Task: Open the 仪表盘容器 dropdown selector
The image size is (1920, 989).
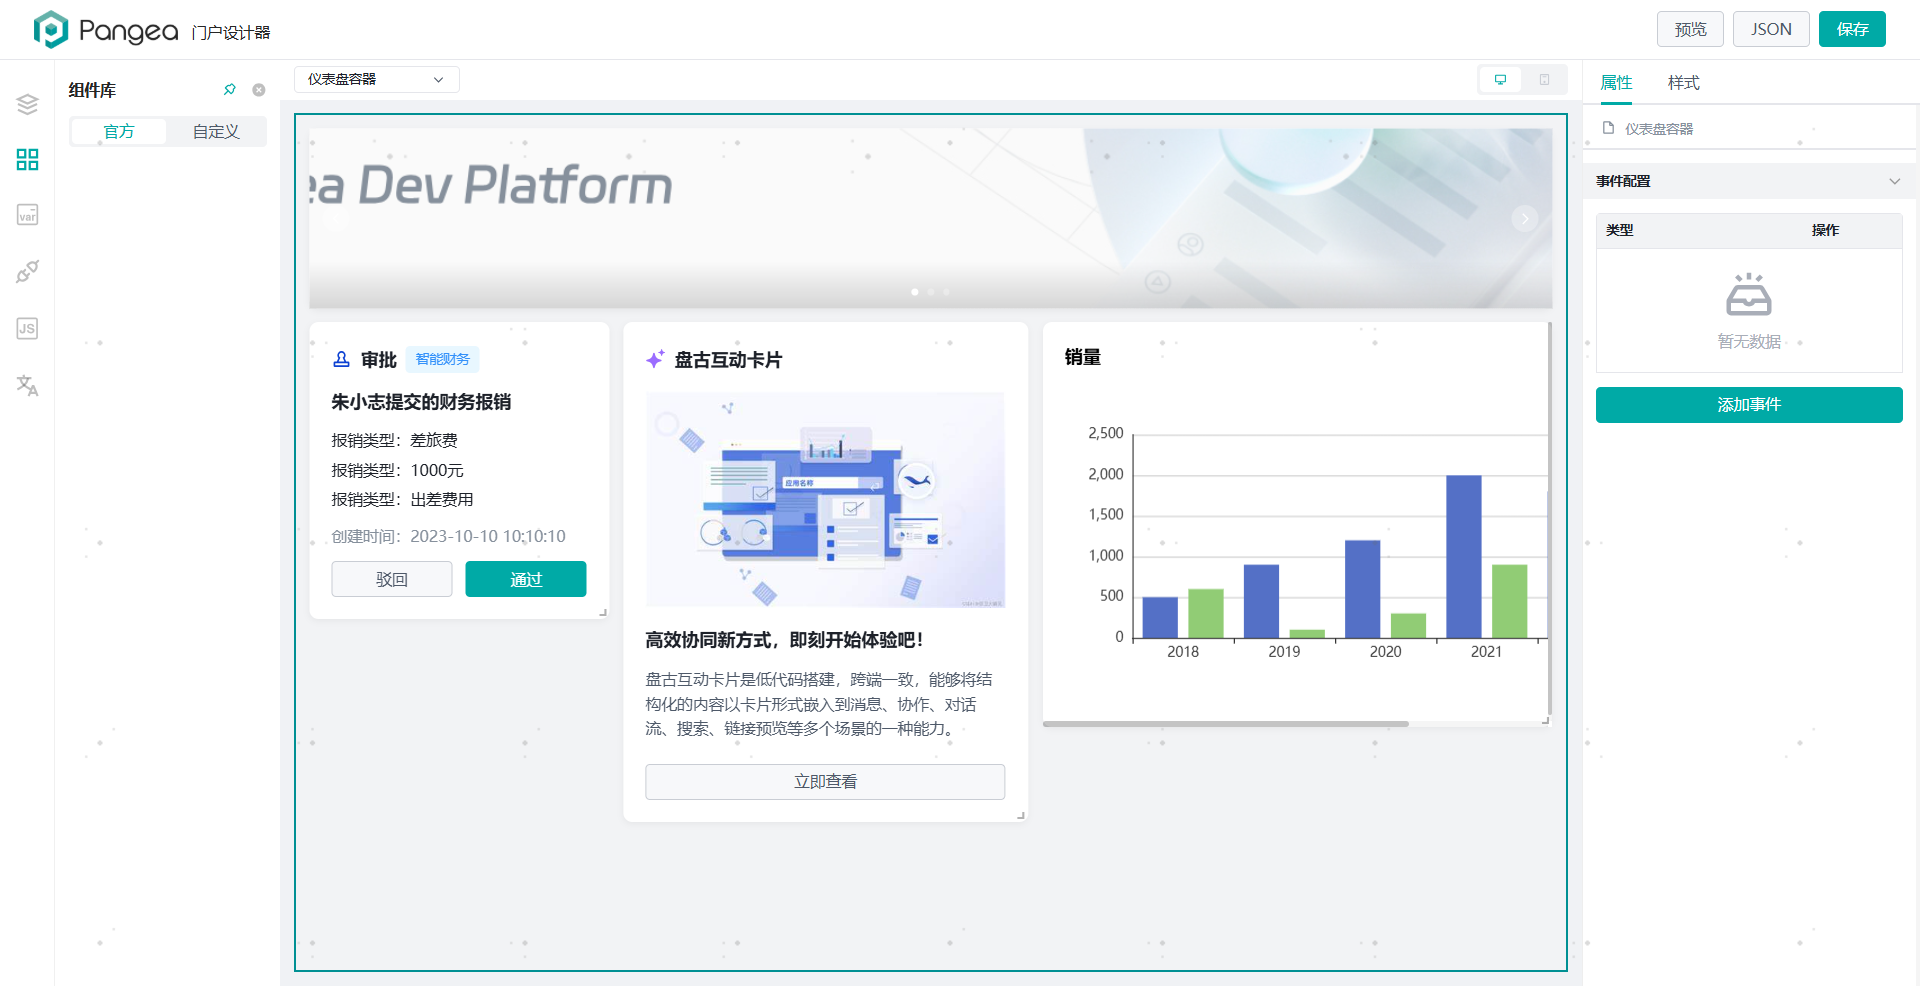Action: [x=376, y=79]
